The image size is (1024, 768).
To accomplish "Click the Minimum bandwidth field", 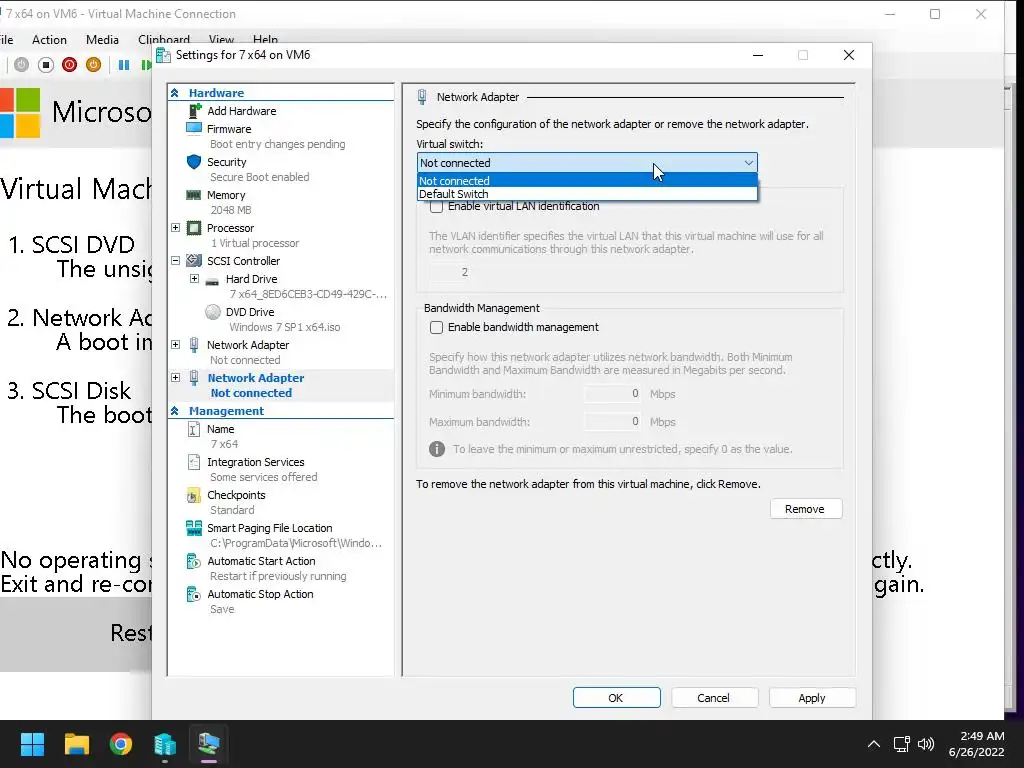I will (x=613, y=393).
